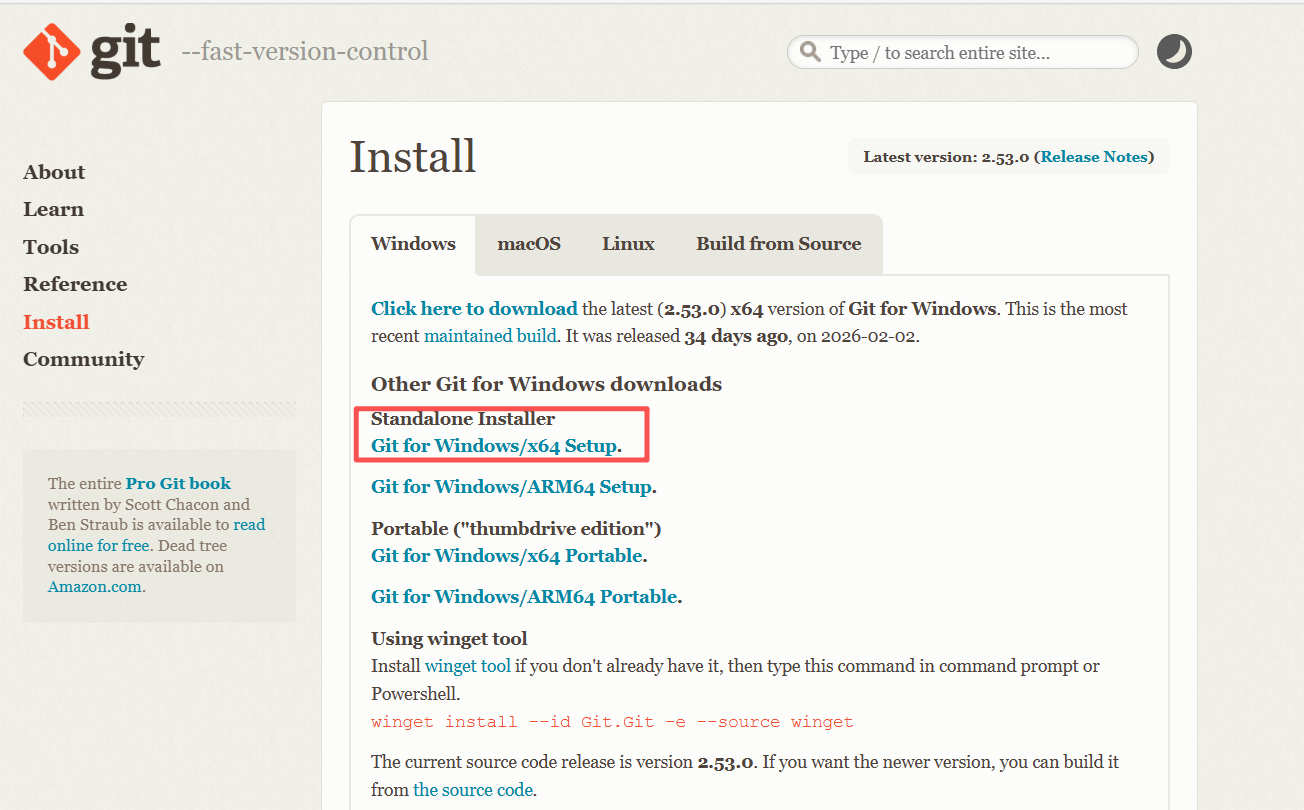Go to Learn in the sidebar

pos(53,209)
